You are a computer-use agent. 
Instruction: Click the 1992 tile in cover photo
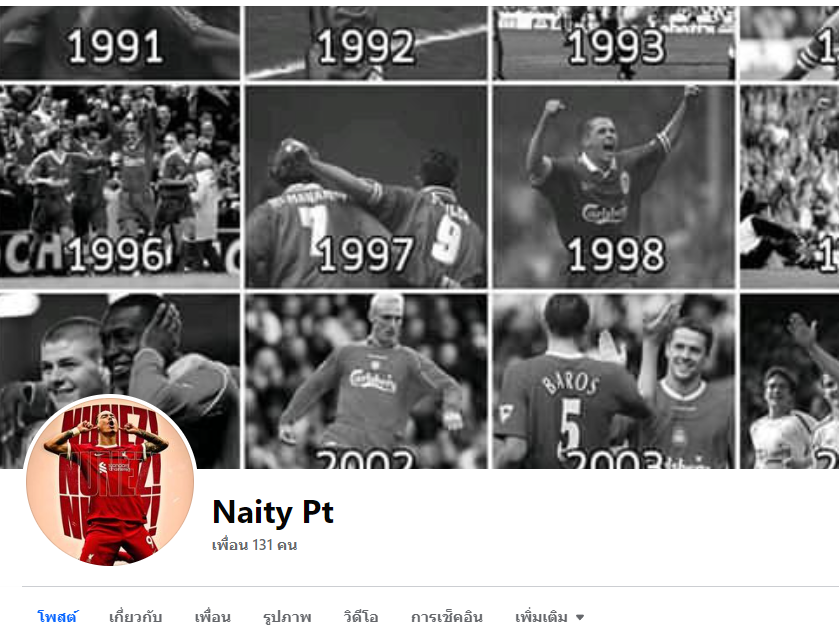click(x=366, y=42)
